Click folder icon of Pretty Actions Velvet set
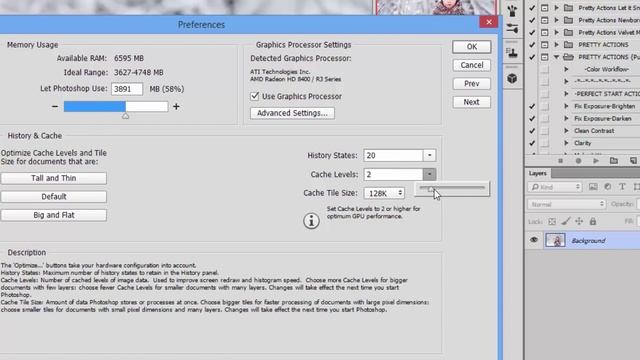The width and height of the screenshot is (640, 360). point(568,32)
